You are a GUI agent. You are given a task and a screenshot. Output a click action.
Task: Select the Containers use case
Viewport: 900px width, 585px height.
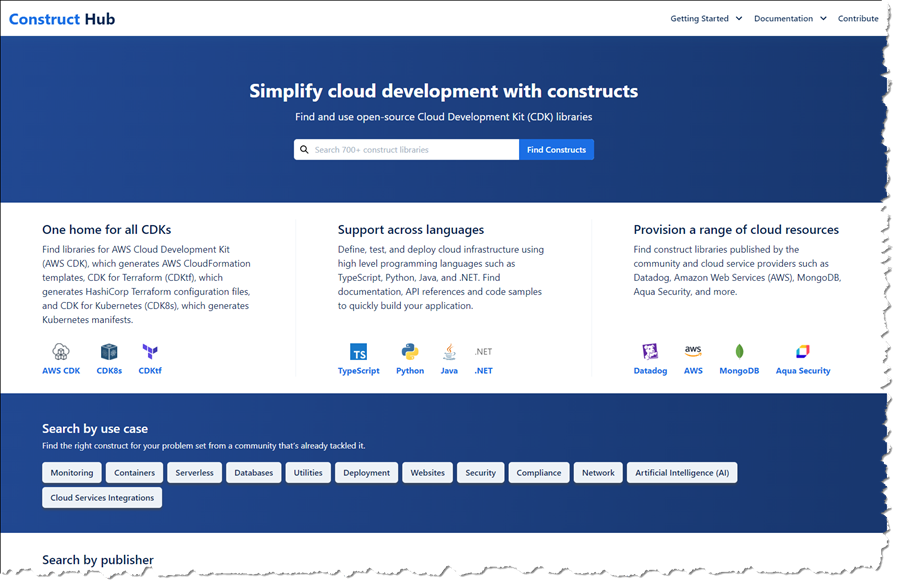click(x=134, y=472)
